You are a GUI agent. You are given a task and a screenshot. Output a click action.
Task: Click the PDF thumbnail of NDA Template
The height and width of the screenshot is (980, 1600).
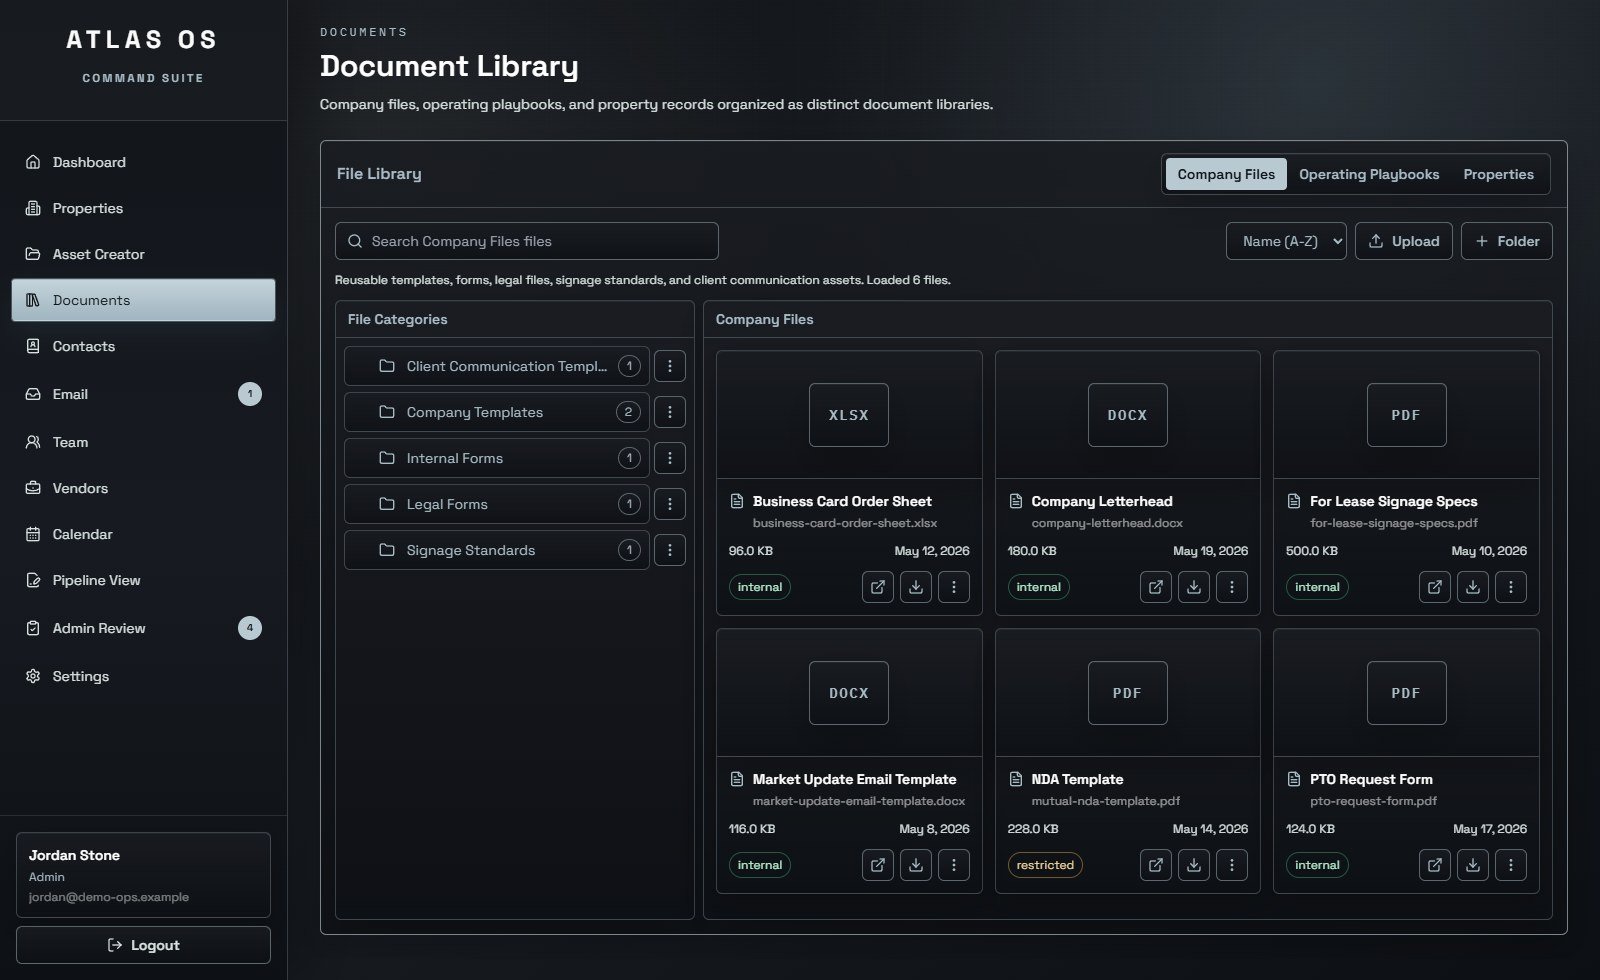pos(1127,693)
